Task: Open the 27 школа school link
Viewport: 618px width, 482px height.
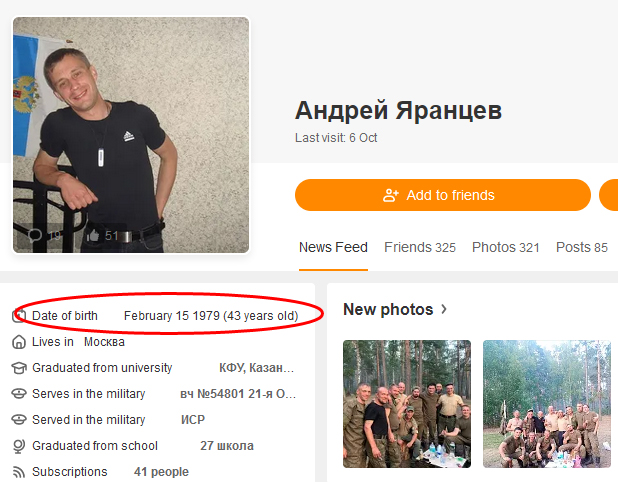Action: [227, 446]
